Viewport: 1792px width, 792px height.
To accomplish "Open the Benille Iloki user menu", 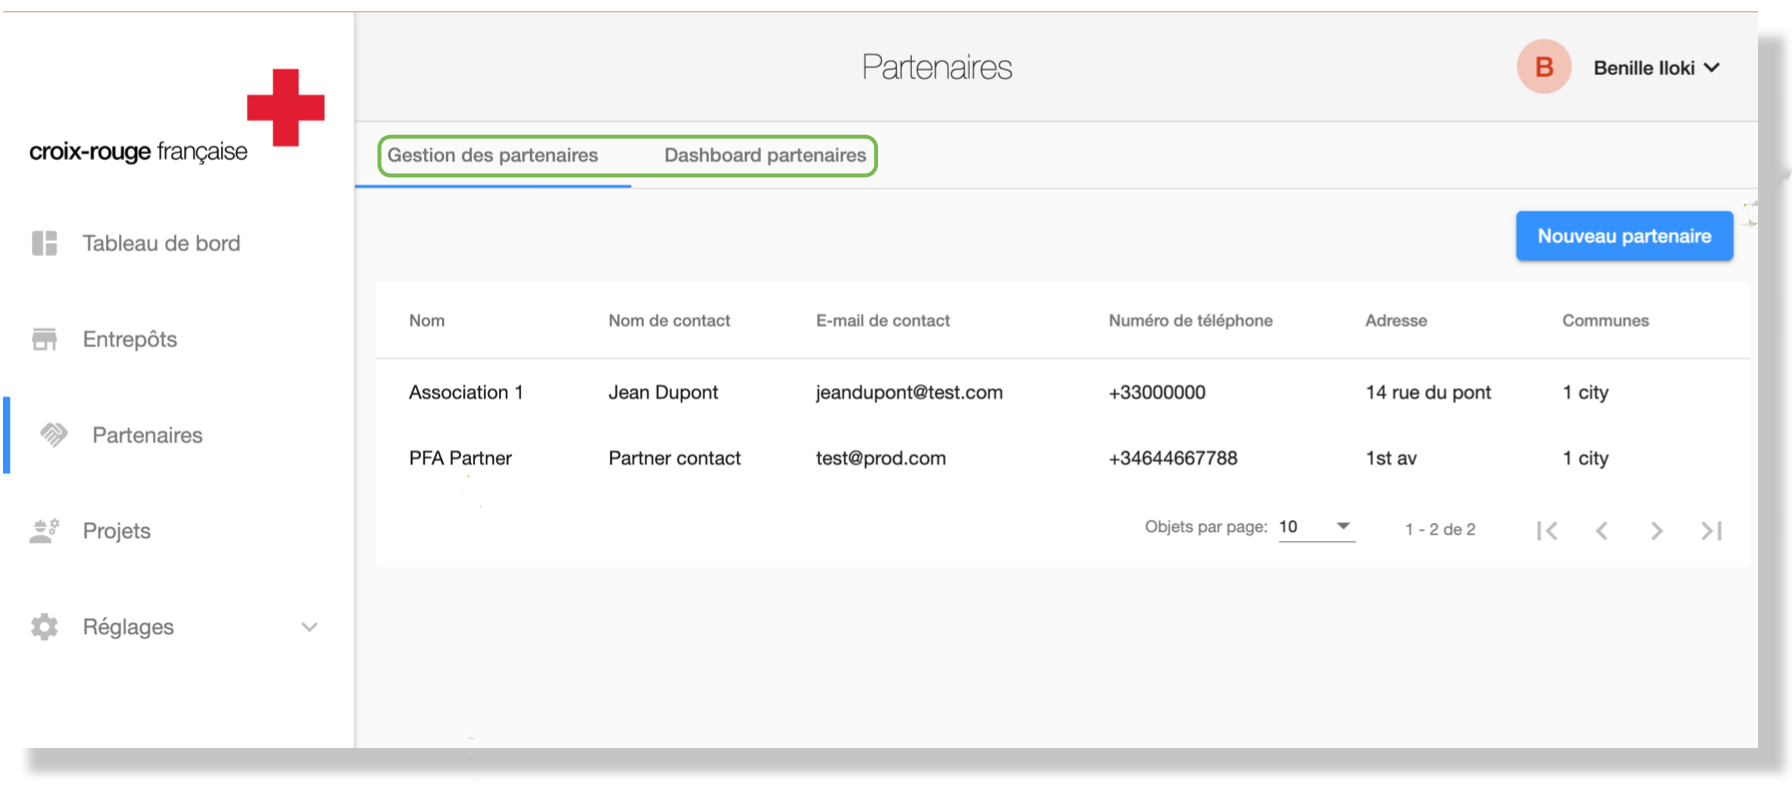I will 1656,68.
